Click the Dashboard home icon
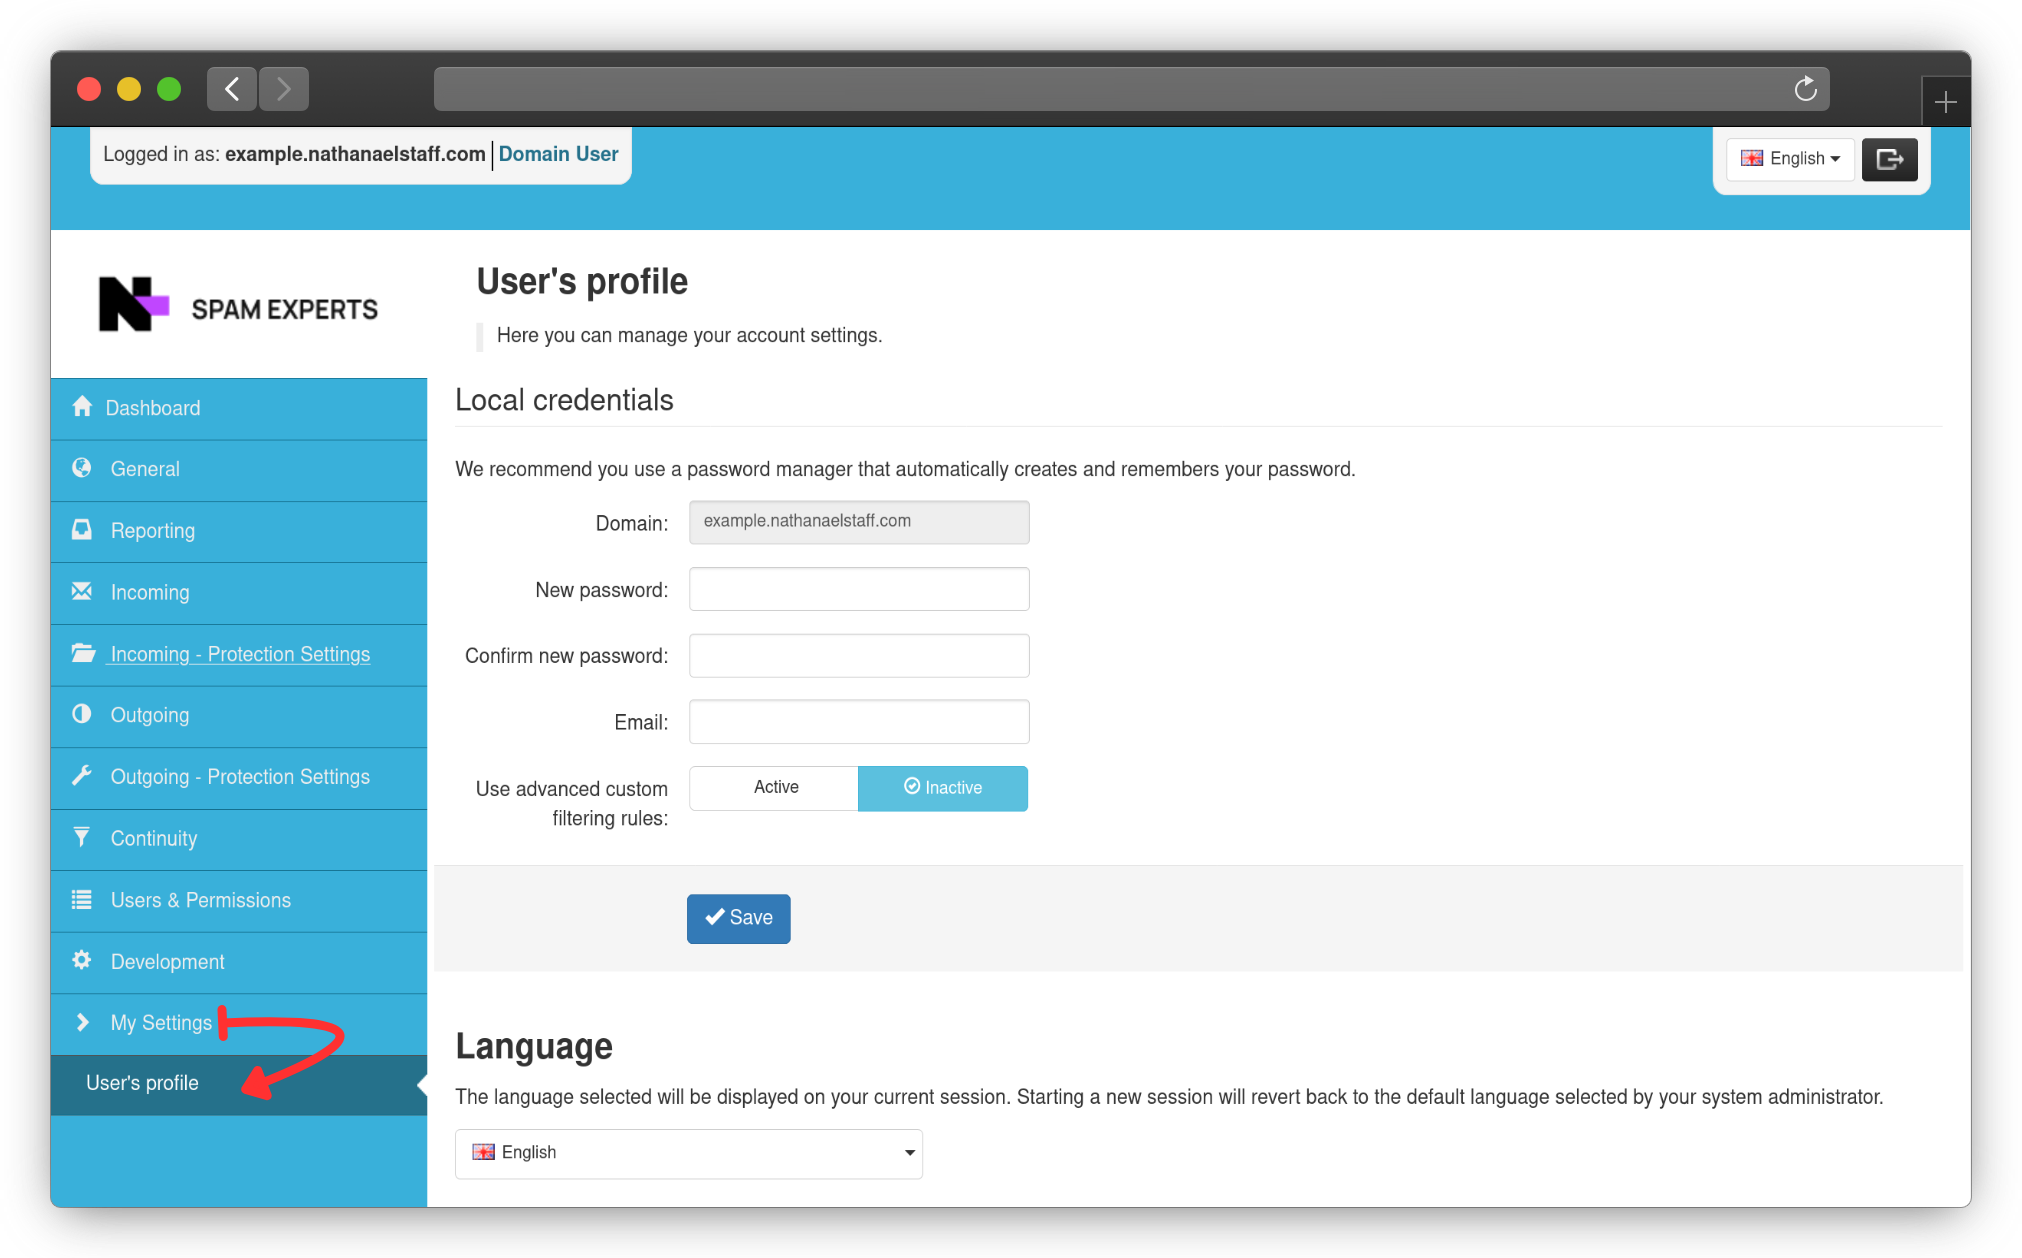2022x1258 pixels. (x=82, y=407)
